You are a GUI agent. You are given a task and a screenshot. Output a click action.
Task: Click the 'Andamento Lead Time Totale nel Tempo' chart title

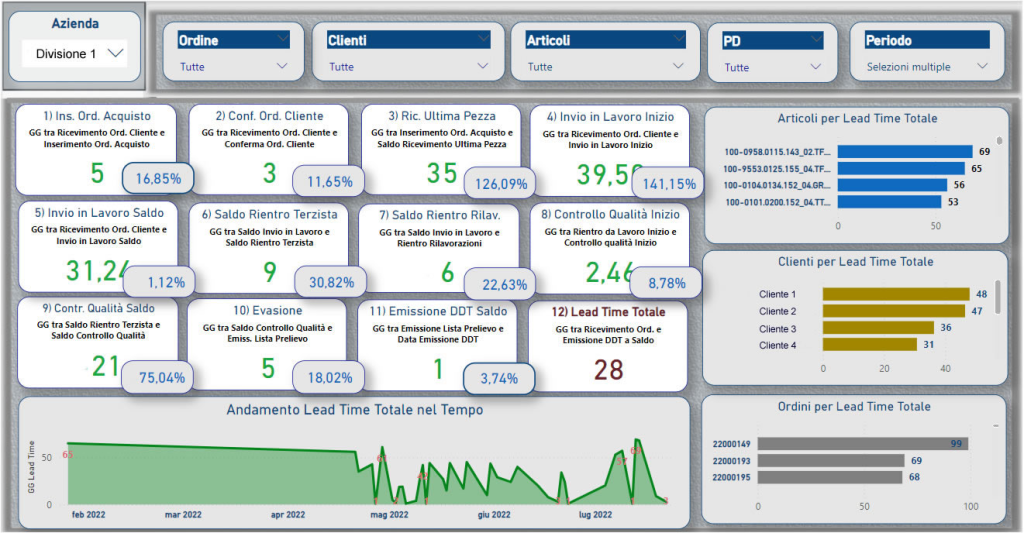click(x=354, y=410)
